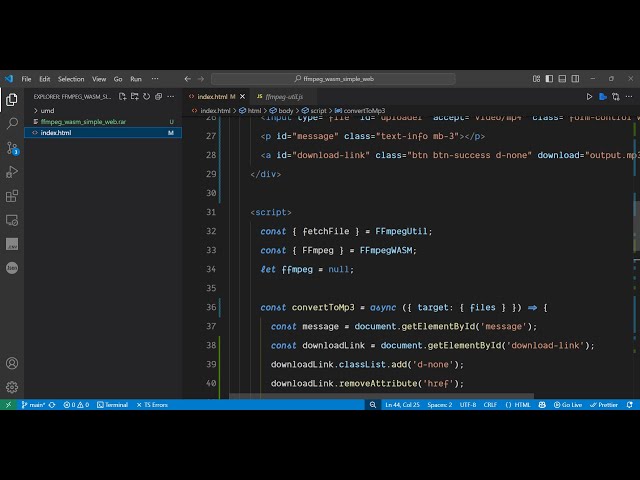This screenshot has height=480, width=640.
Task: Close the index.html tab
Action: (x=242, y=97)
